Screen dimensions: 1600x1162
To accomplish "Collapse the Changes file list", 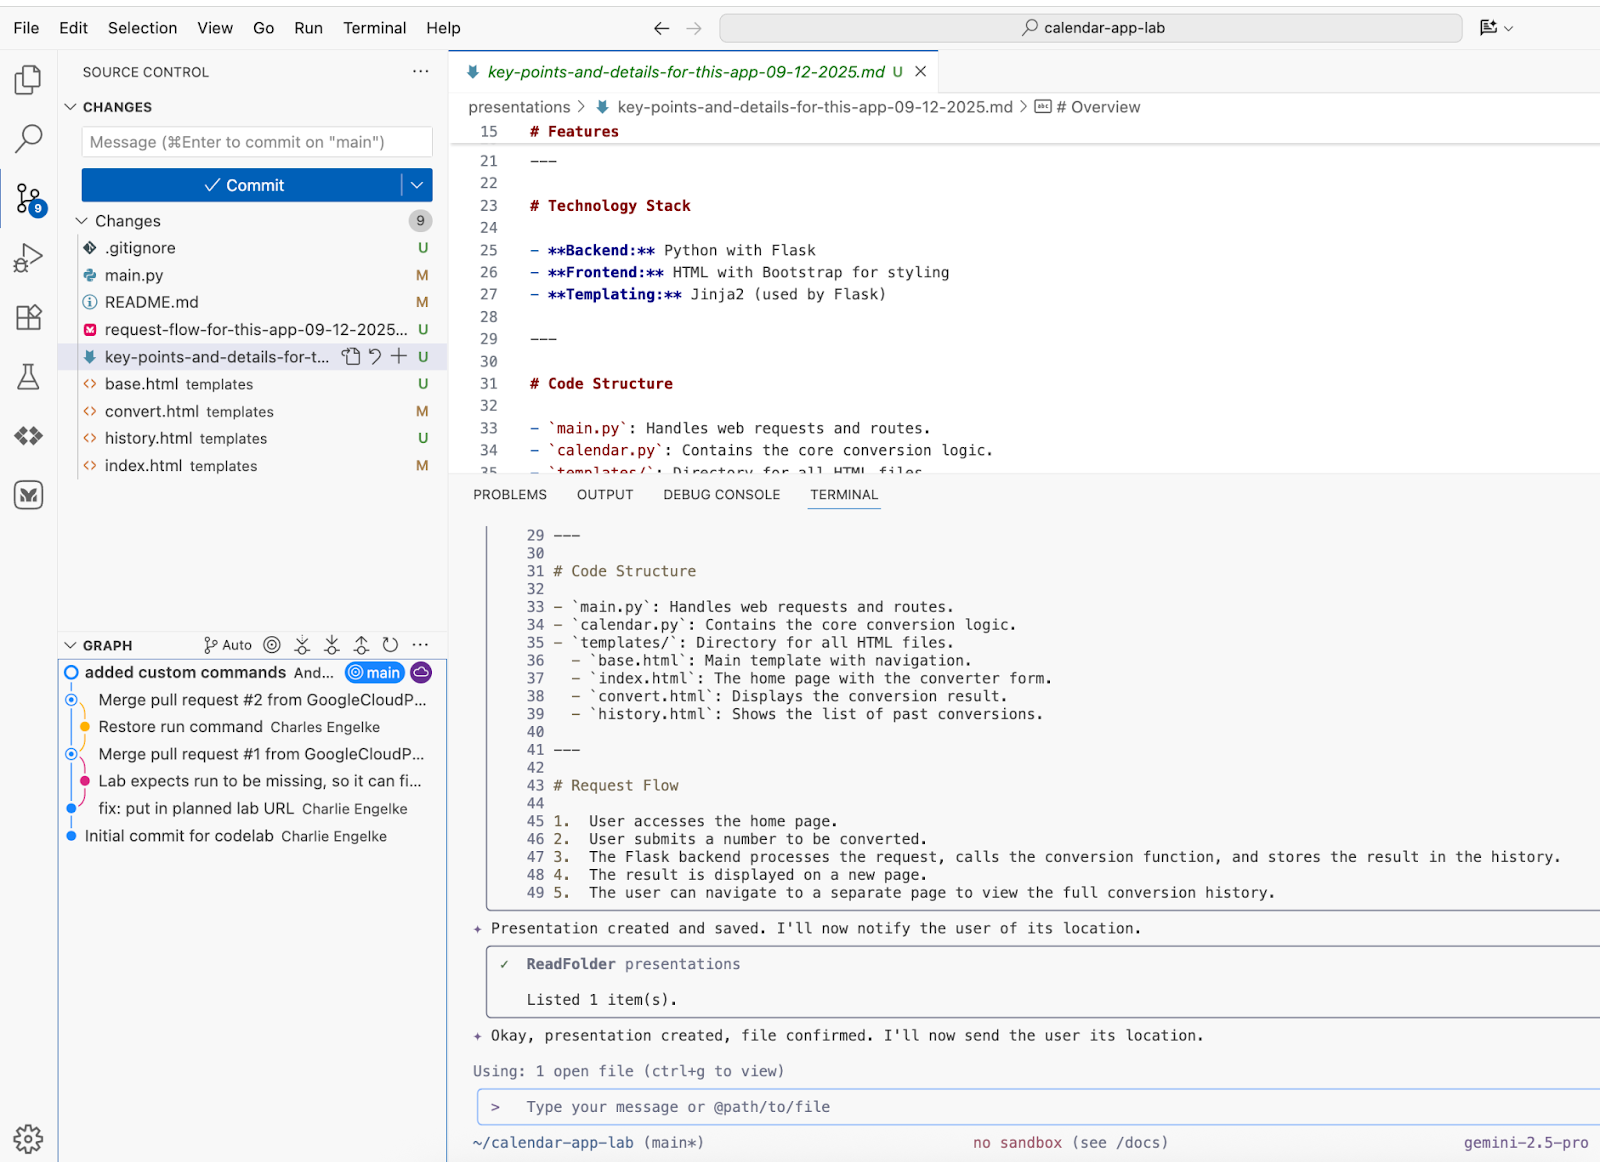I will pos(82,221).
